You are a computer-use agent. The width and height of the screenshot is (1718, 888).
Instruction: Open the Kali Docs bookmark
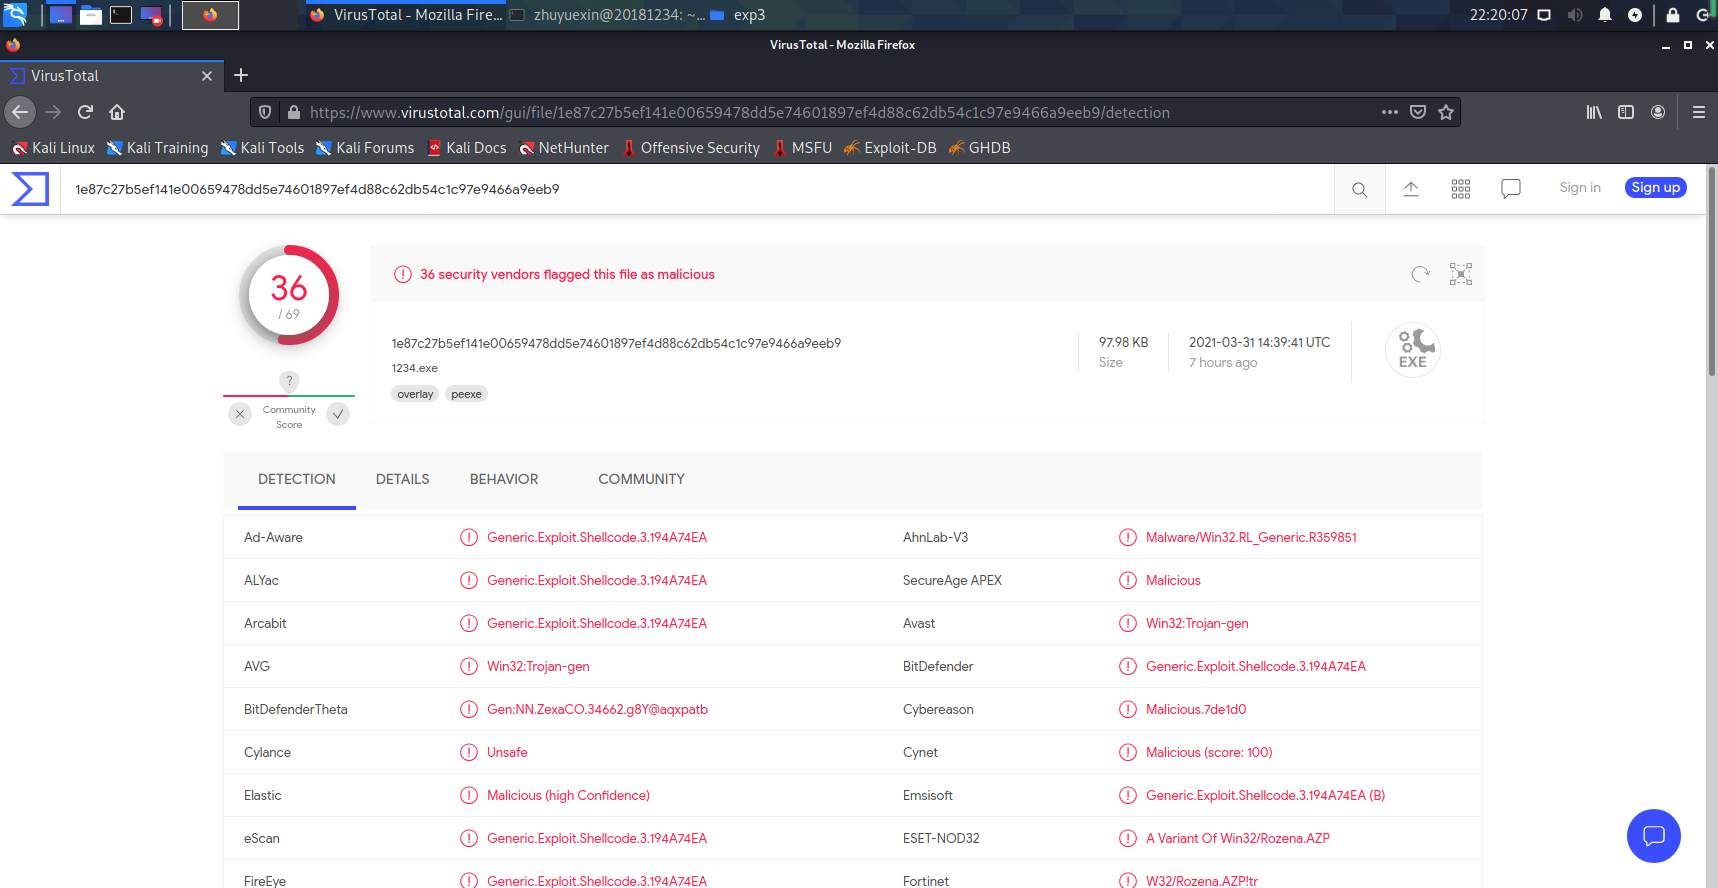point(467,148)
